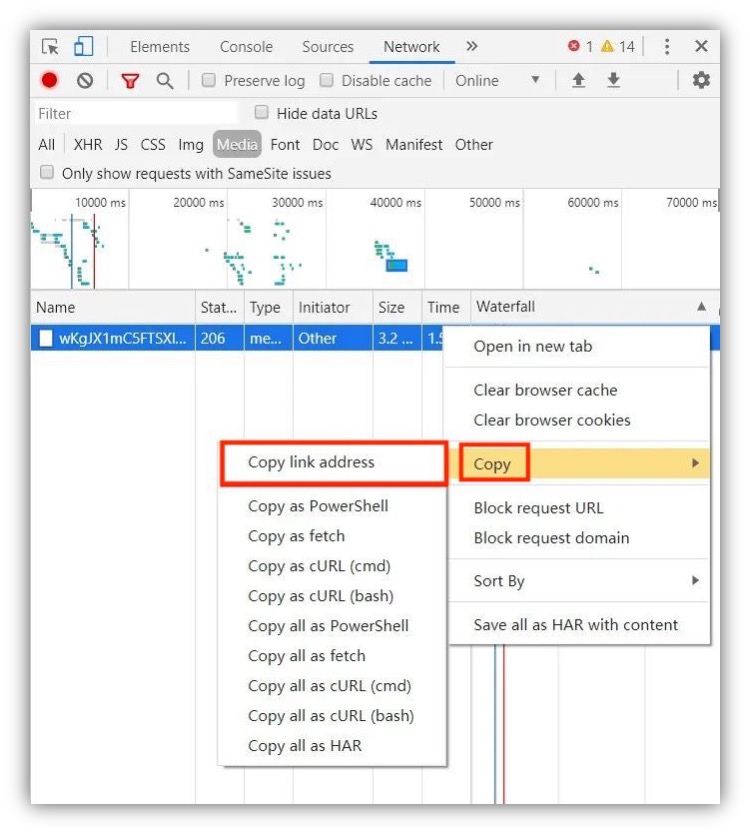Click the yellow warning count indicator
The height and width of the screenshot is (834, 750).
(x=618, y=47)
